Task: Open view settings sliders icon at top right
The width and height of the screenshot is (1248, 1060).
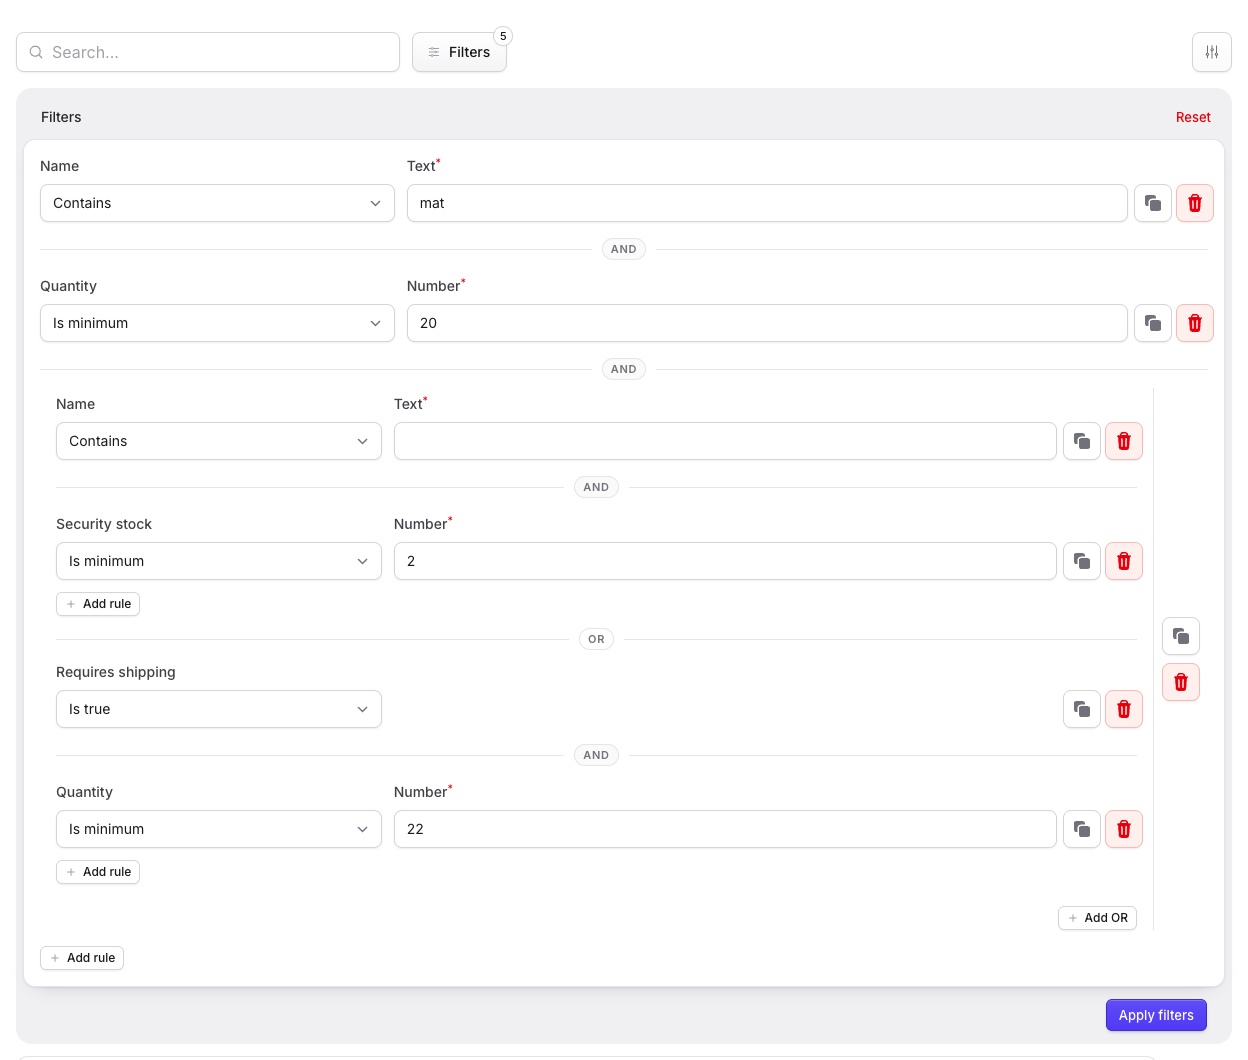Action: pos(1212,52)
